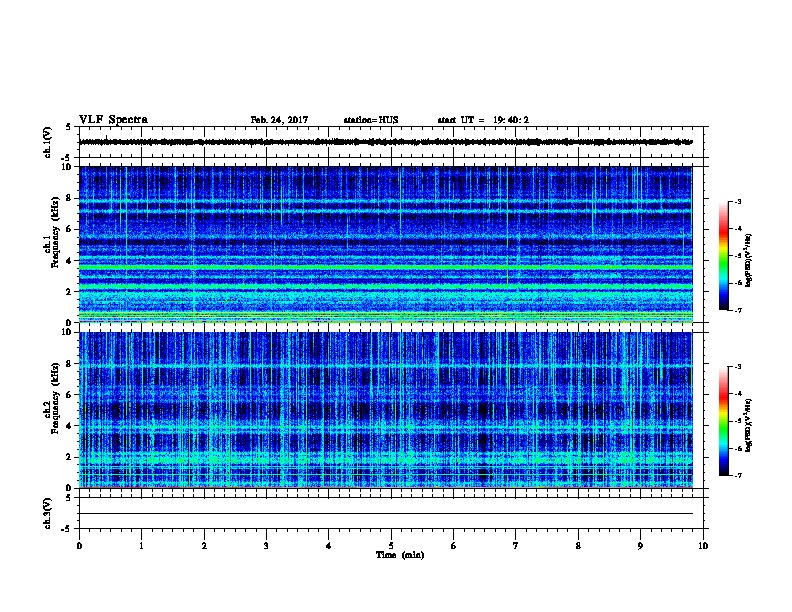Click the "VLF Spectra" plot title
Screen dimensions: 792x612
pos(113,120)
